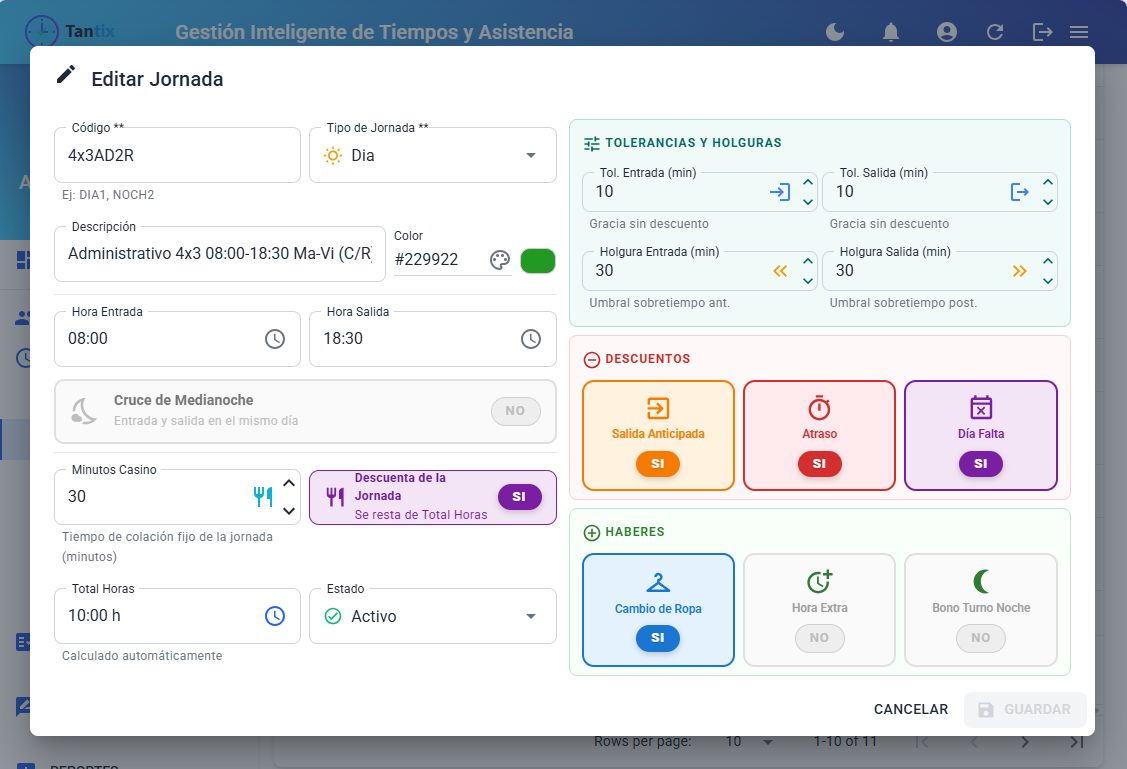This screenshot has height=769, width=1127.
Task: Open the hamburger menu icon
Action: [x=1079, y=32]
